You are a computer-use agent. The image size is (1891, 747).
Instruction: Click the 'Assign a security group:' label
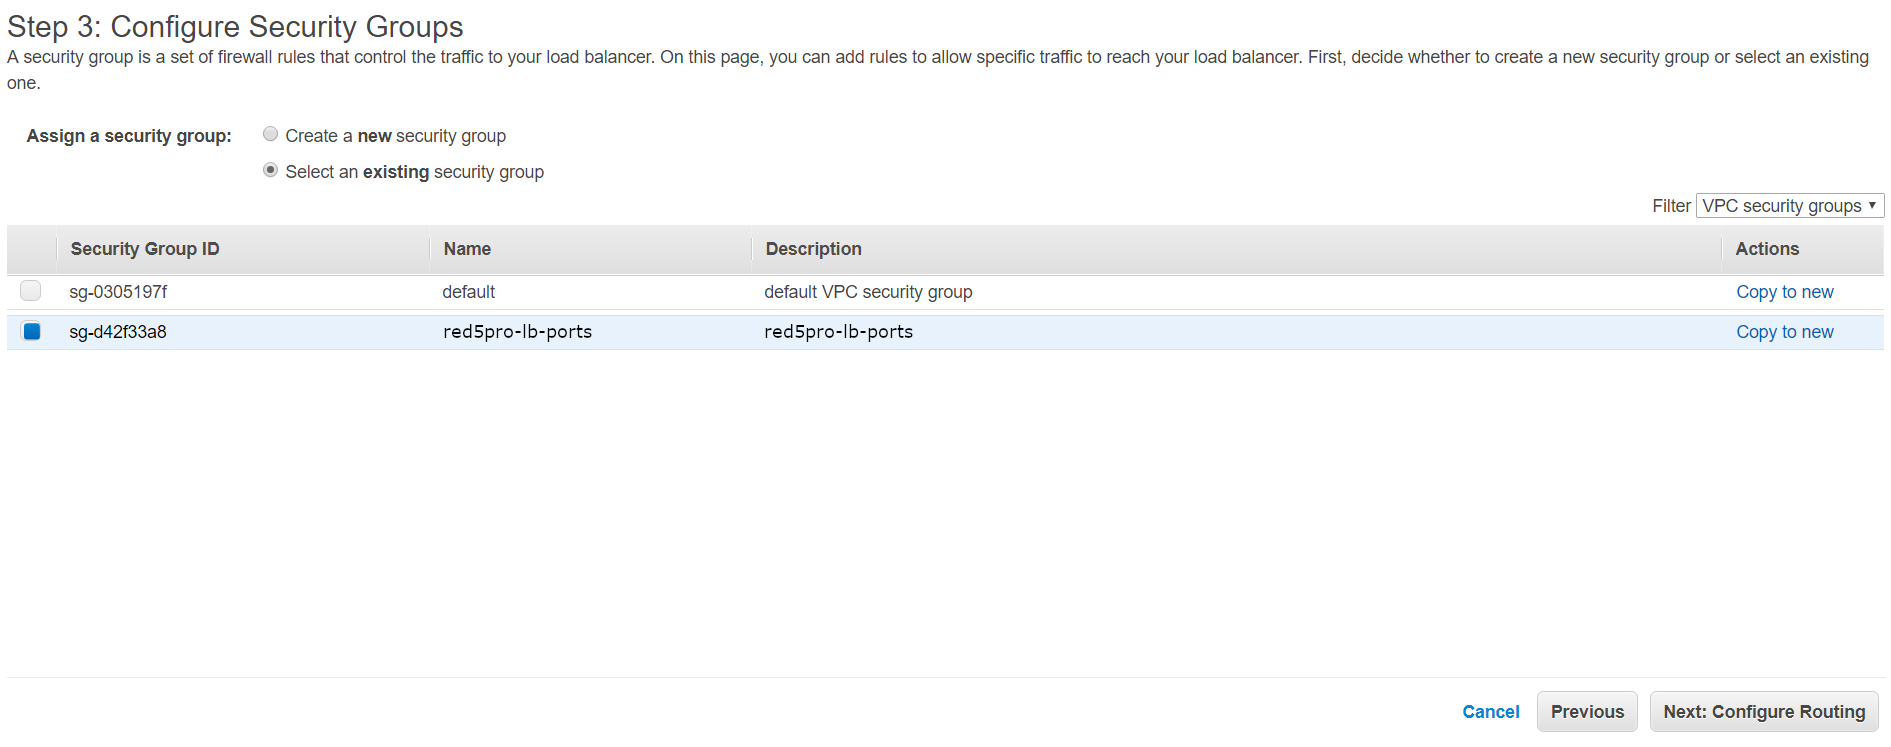129,136
